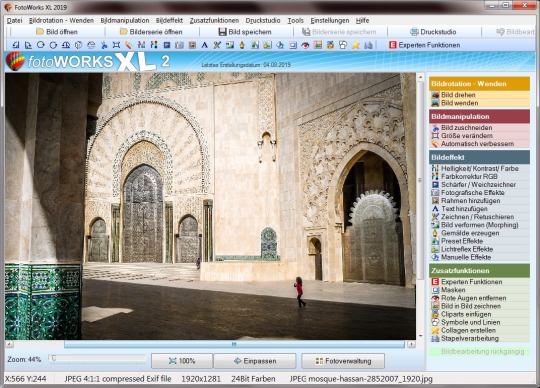The image size is (540, 388).
Task: Click the draw/retouch tool icon in the toolbar
Action: (x=217, y=45)
